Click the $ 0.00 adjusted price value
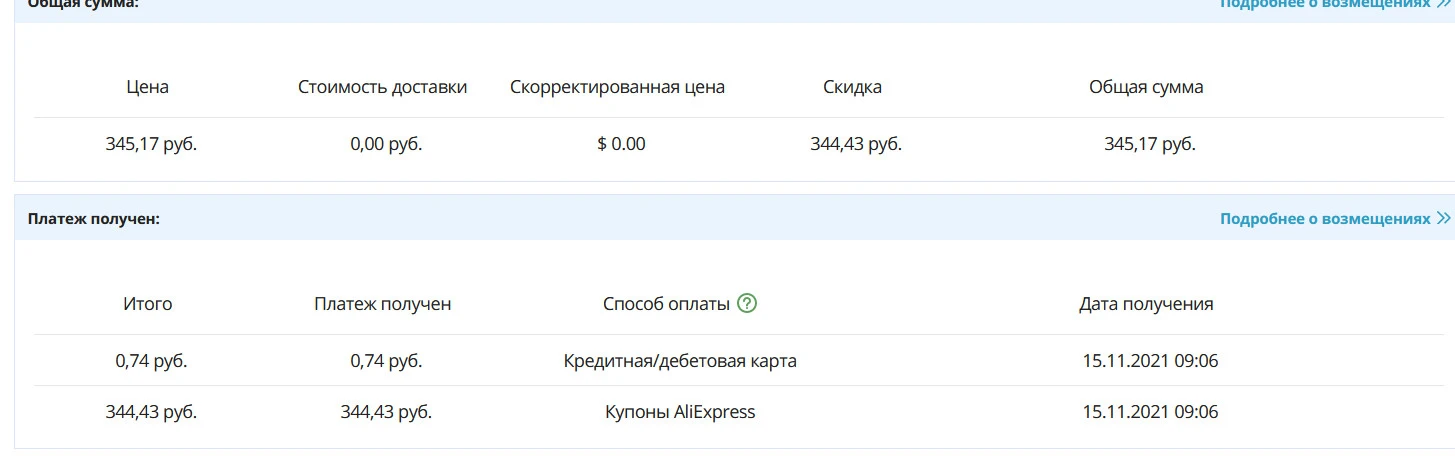The width and height of the screenshot is (1455, 460). click(621, 144)
